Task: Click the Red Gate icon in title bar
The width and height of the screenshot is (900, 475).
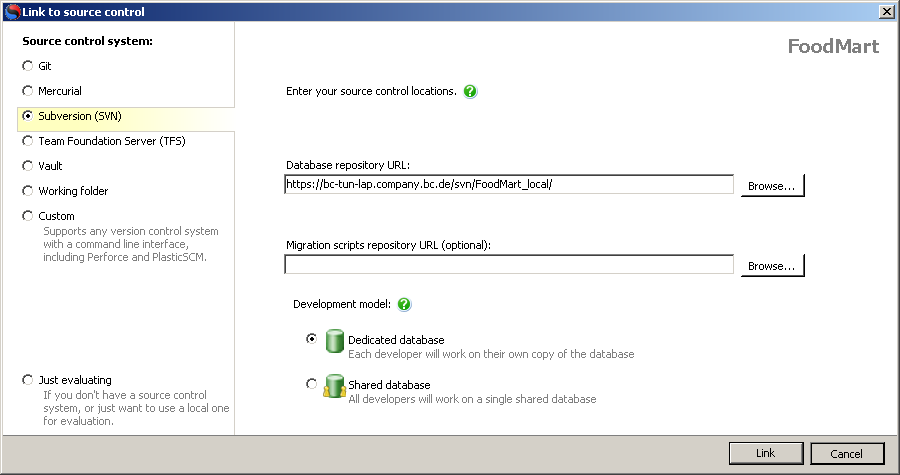Action: point(12,11)
